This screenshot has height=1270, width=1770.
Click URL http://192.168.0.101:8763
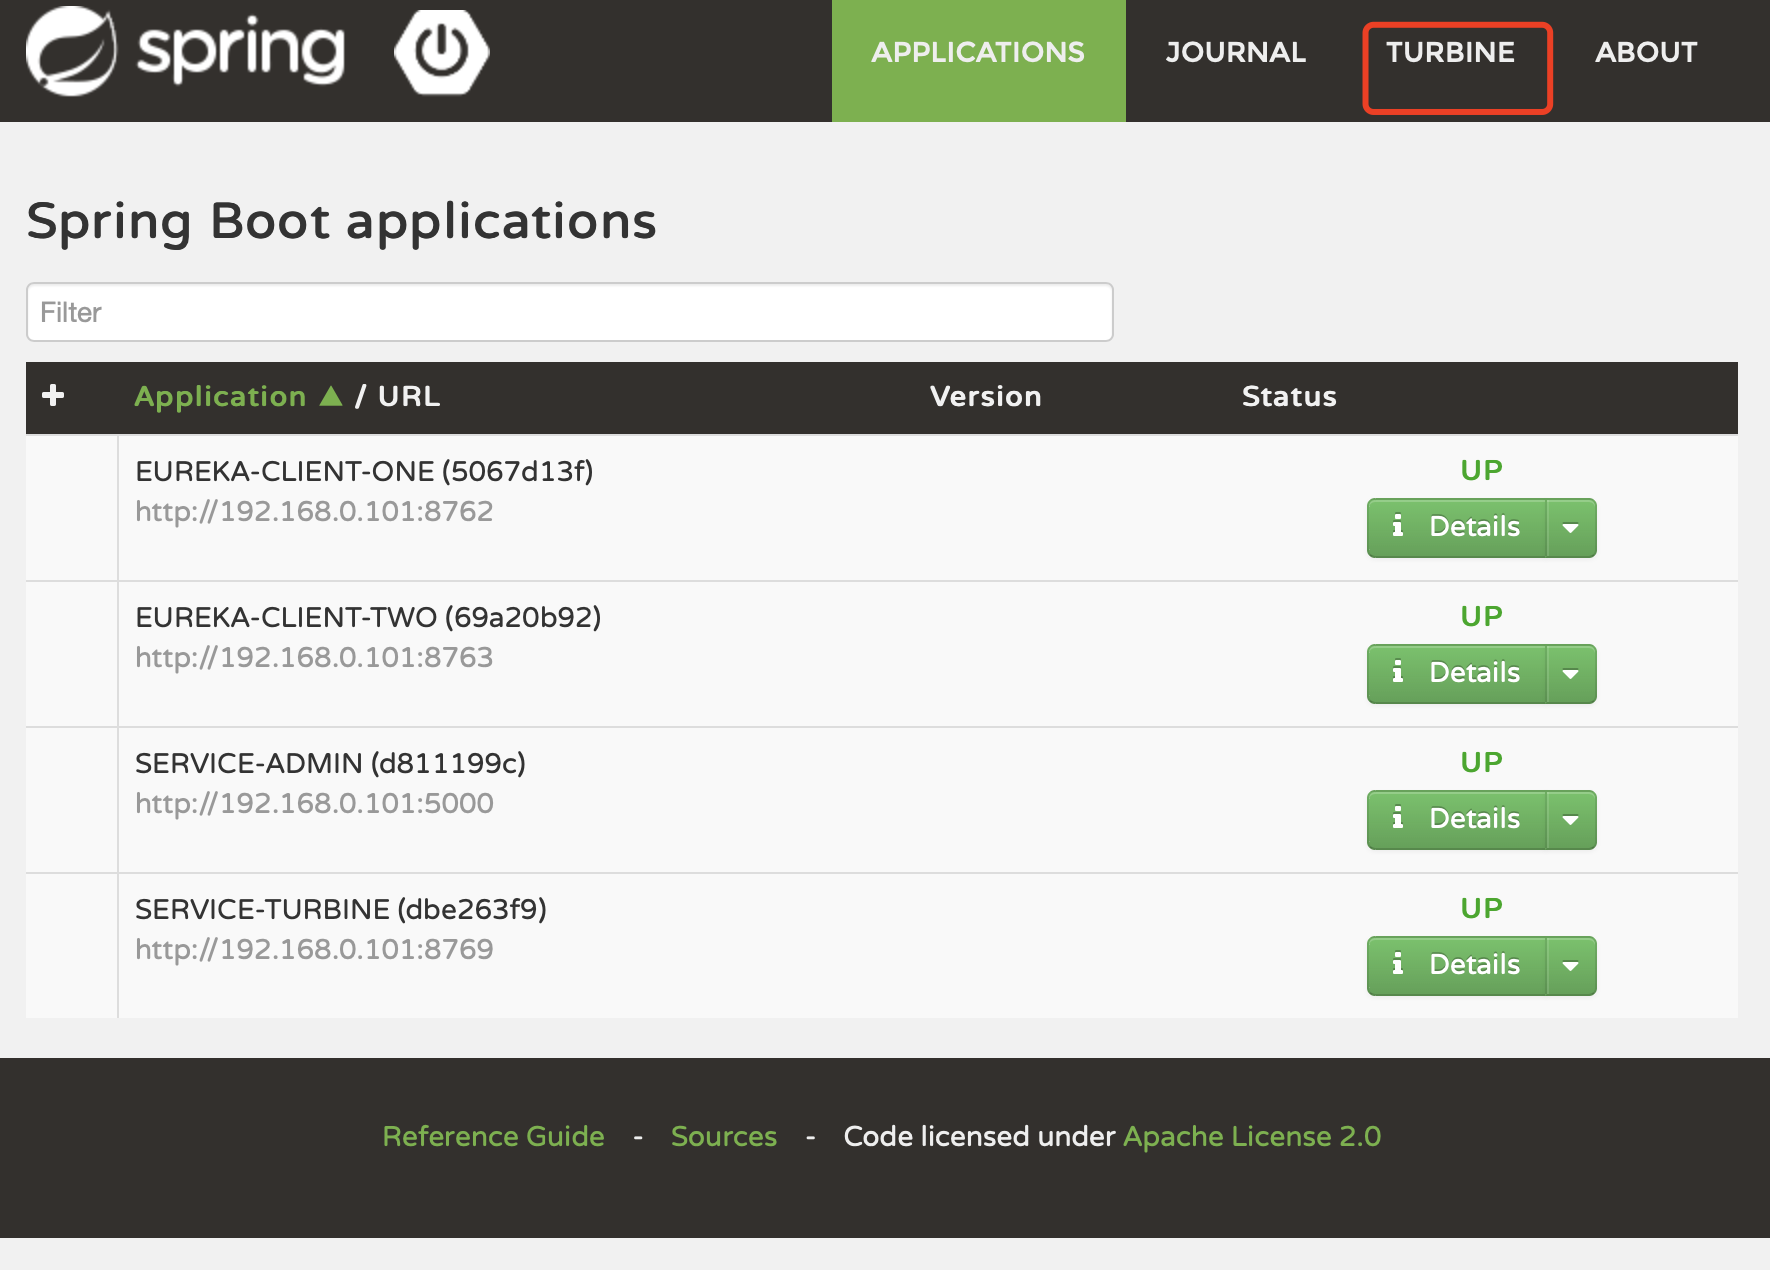[314, 657]
